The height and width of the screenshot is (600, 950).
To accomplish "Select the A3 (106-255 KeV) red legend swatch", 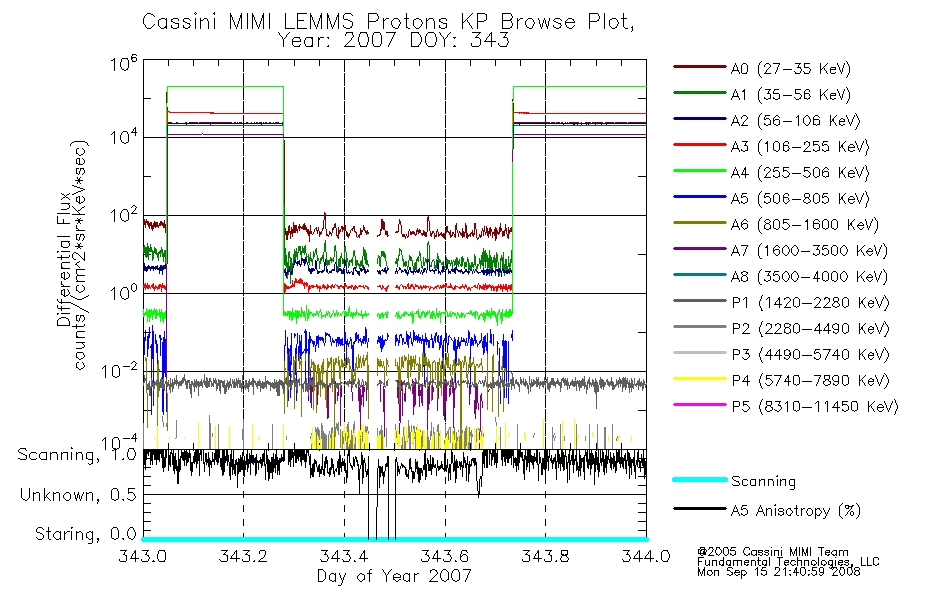I will pyautogui.click(x=700, y=145).
